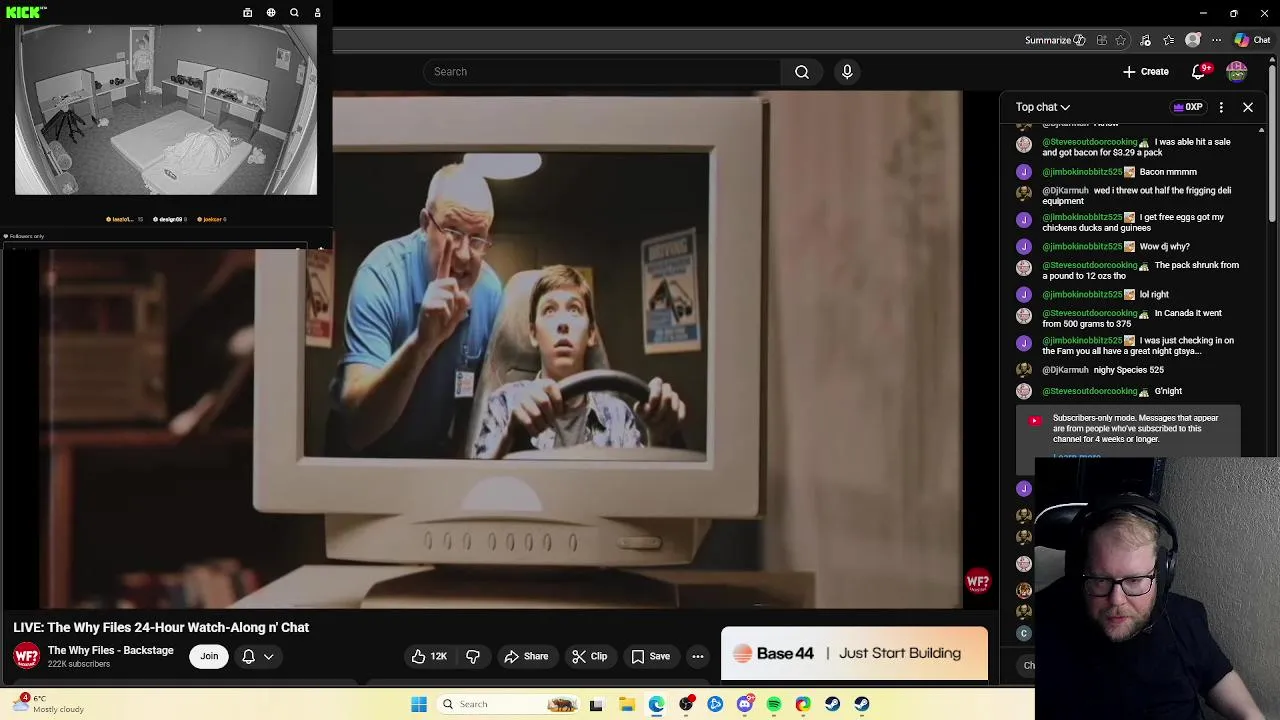Screen dimensions: 1280x720
Task: Click the username @jimbokinobbitz525 beside 'Bacon mmmm'
Action: point(1083,172)
